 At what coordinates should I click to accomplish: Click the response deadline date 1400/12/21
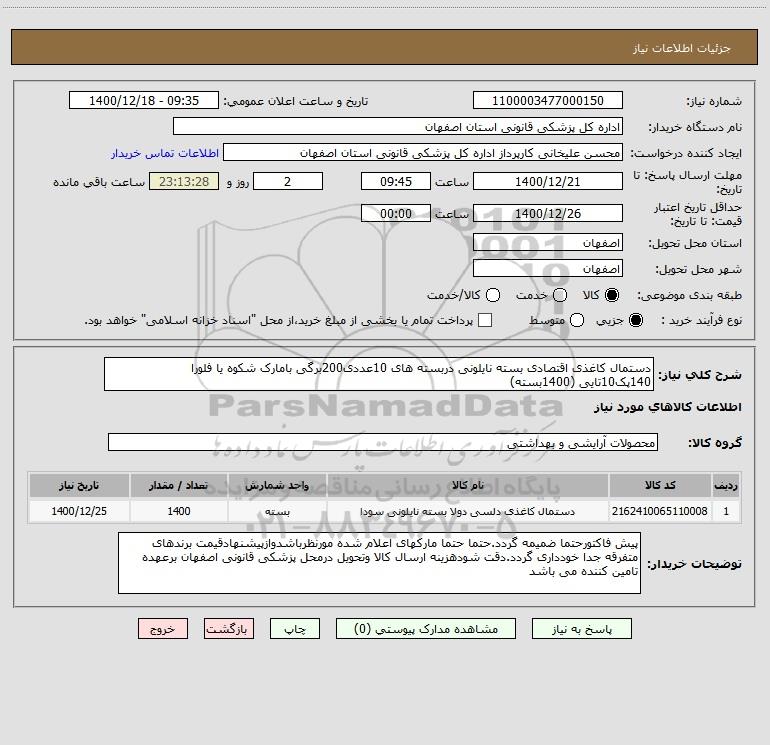point(548,181)
